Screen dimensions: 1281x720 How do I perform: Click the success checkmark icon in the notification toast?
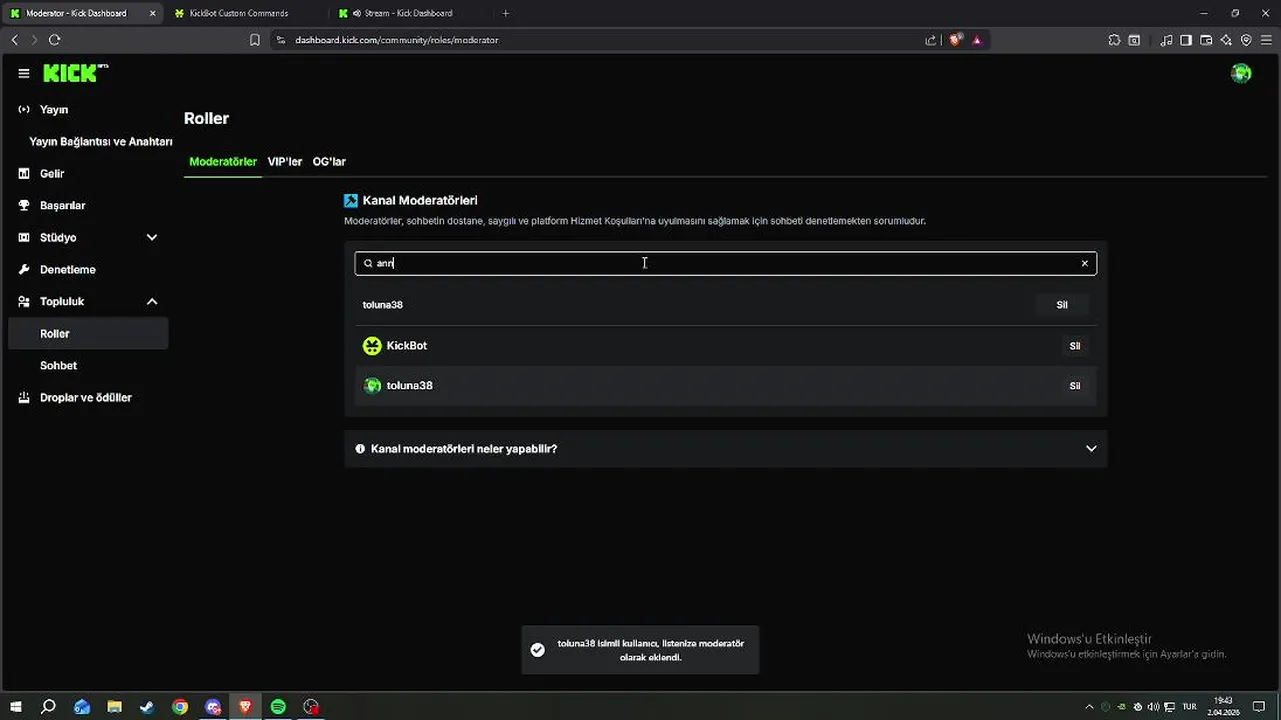click(537, 650)
